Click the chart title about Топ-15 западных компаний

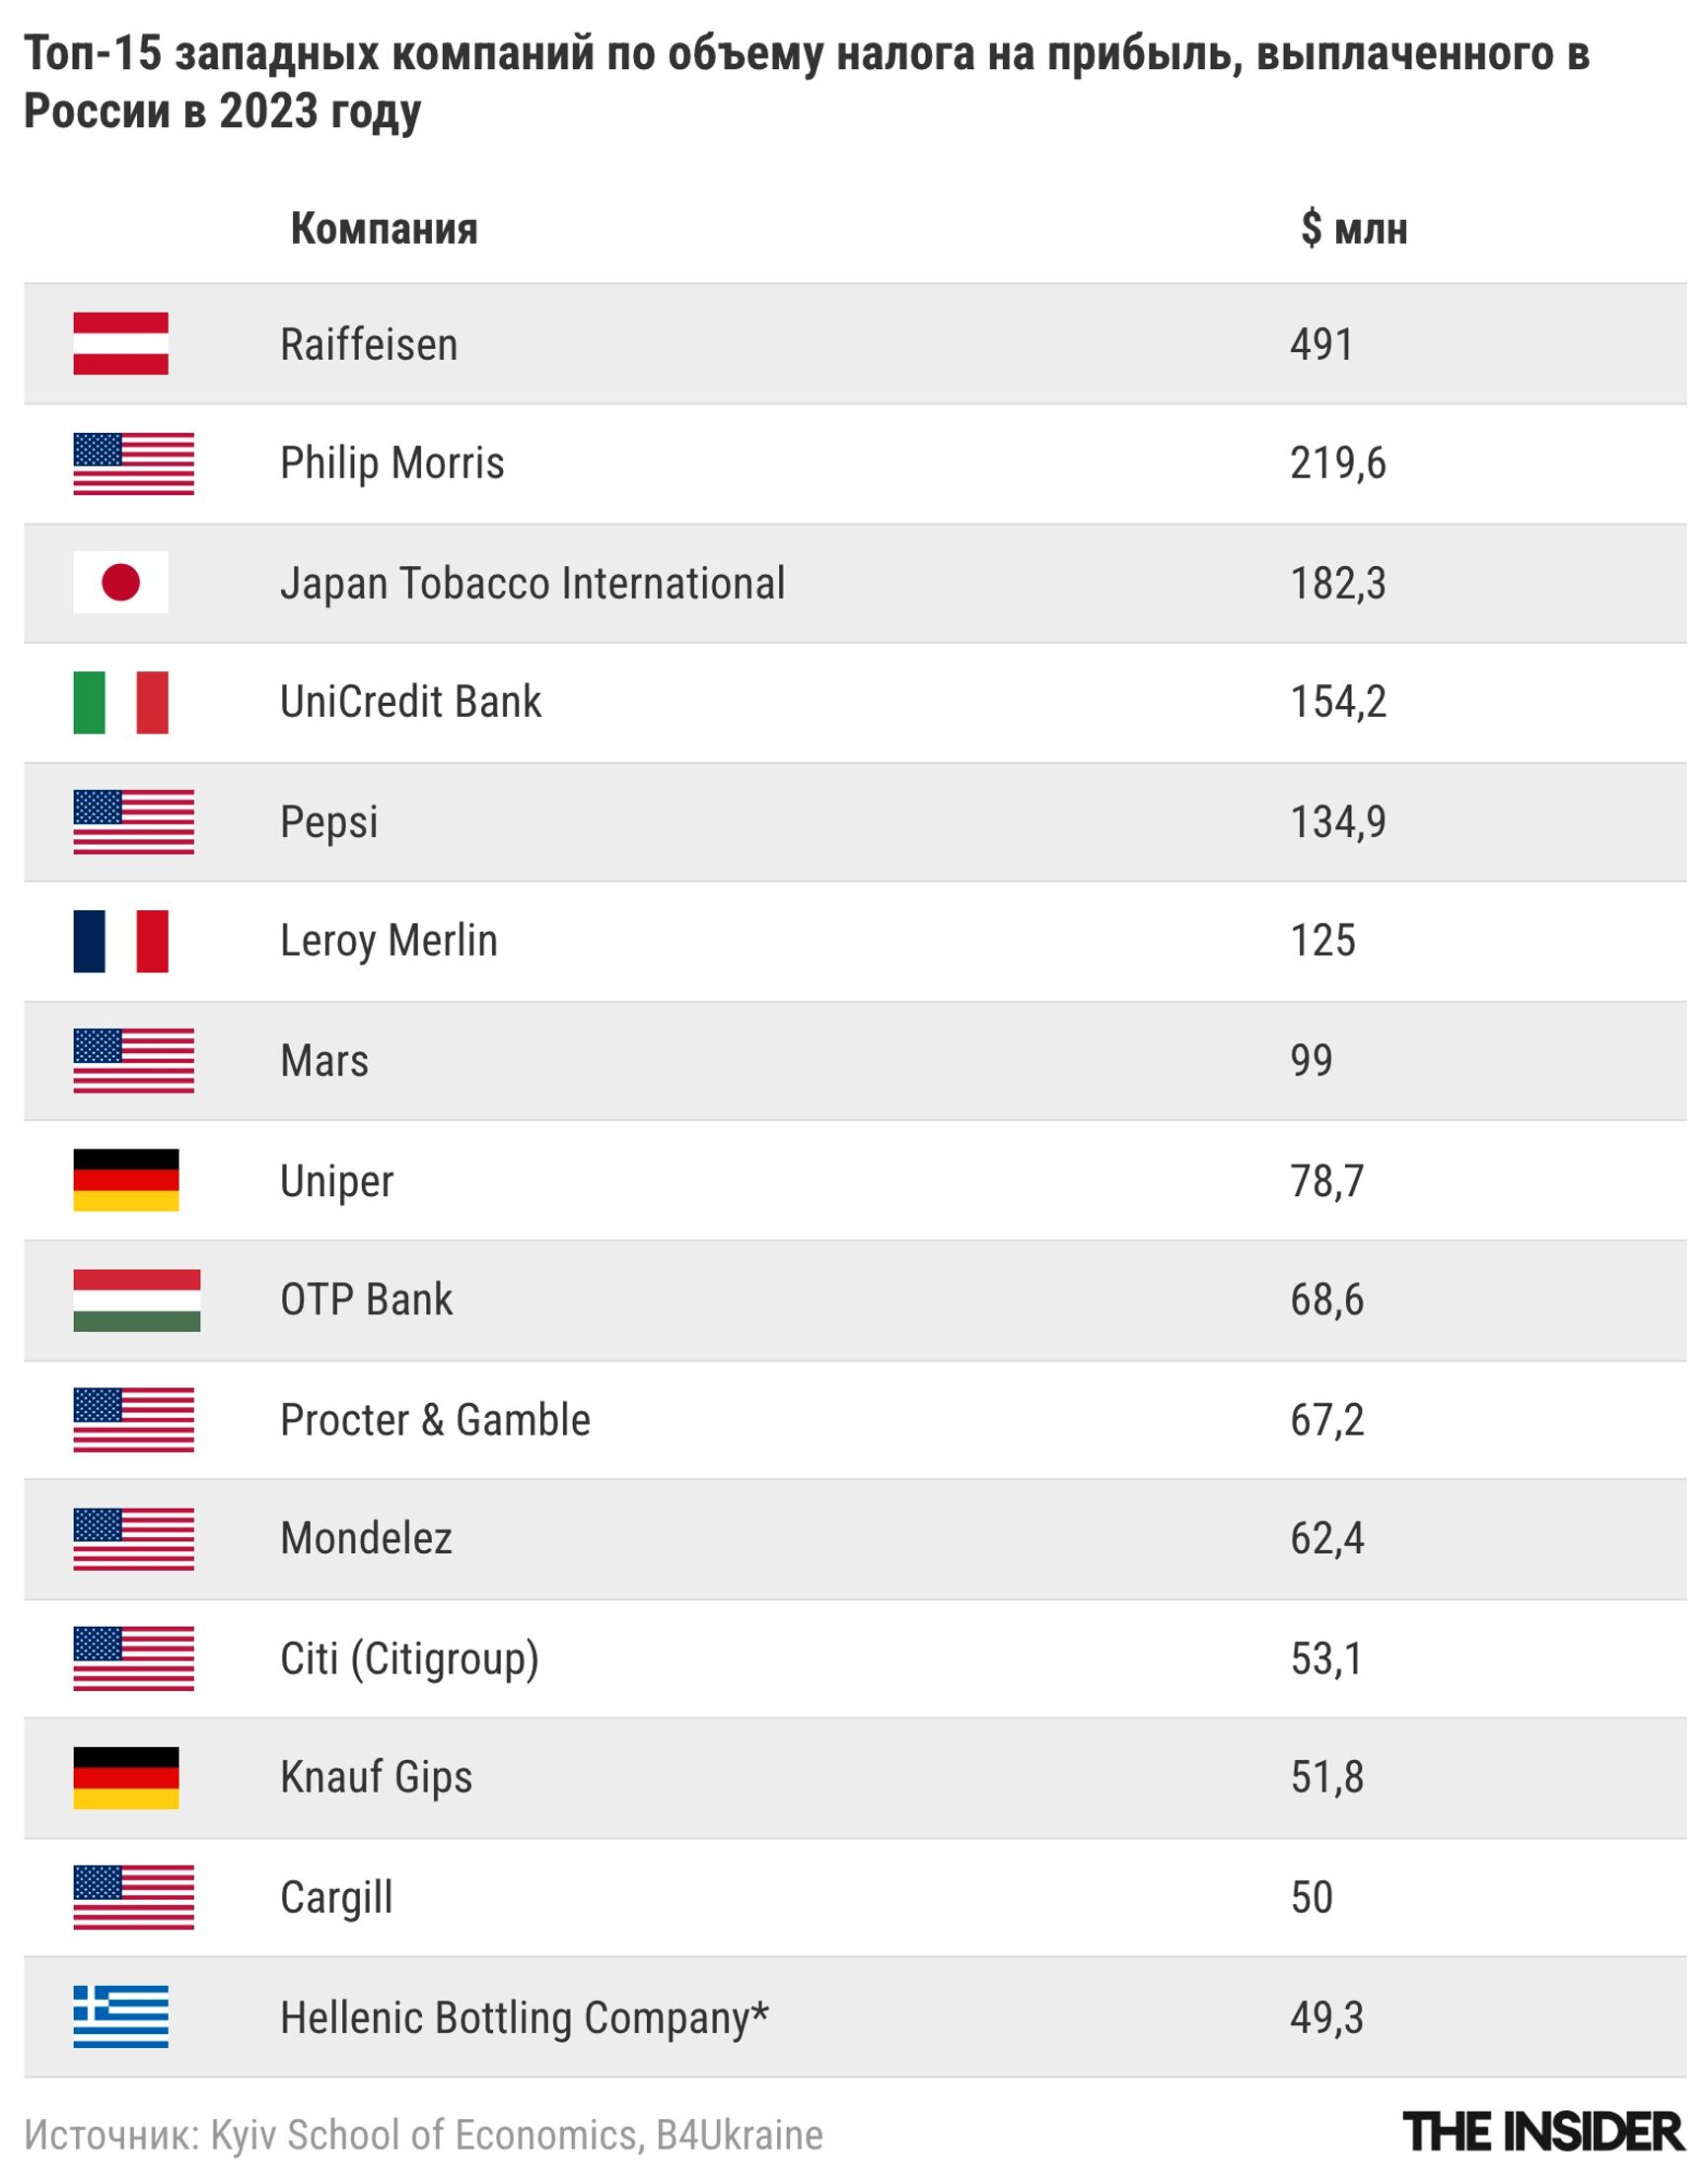click(806, 82)
